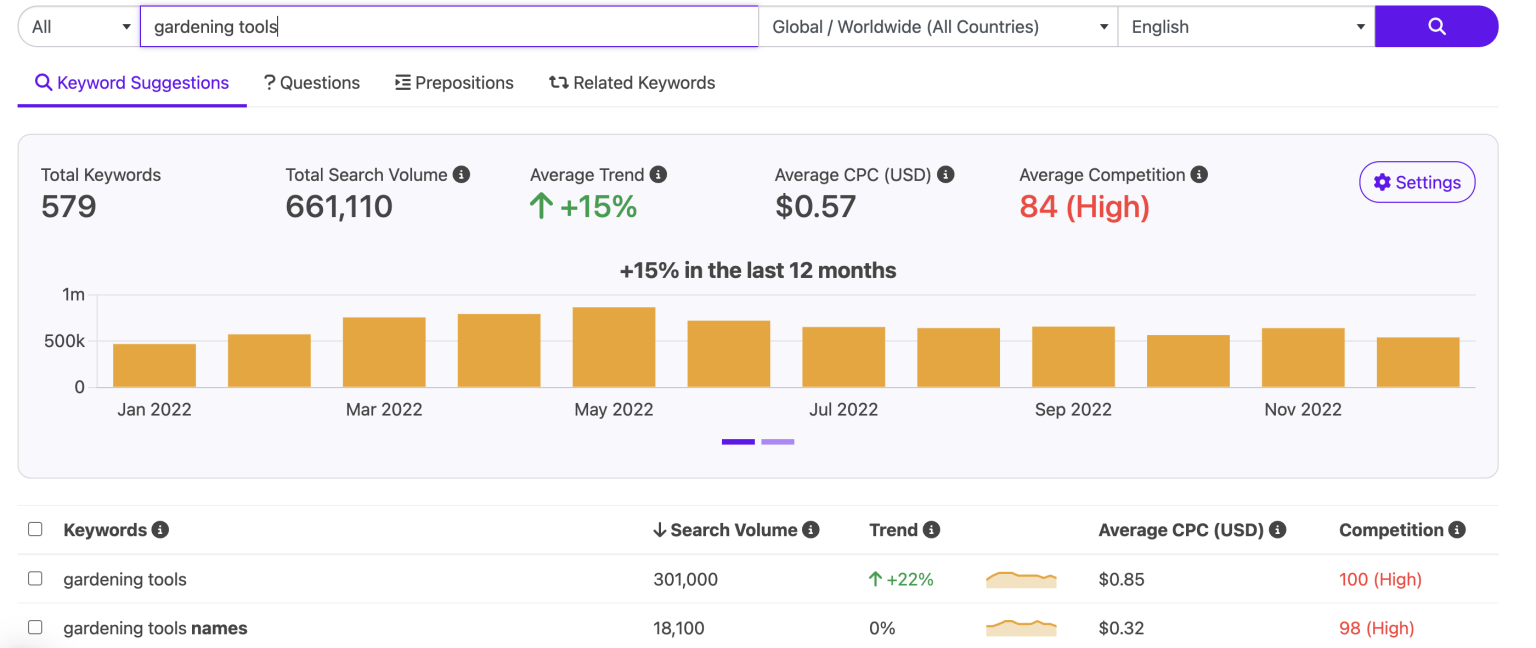1536x648 pixels.
Task: Select the second carousel dot below the chart
Action: [x=778, y=441]
